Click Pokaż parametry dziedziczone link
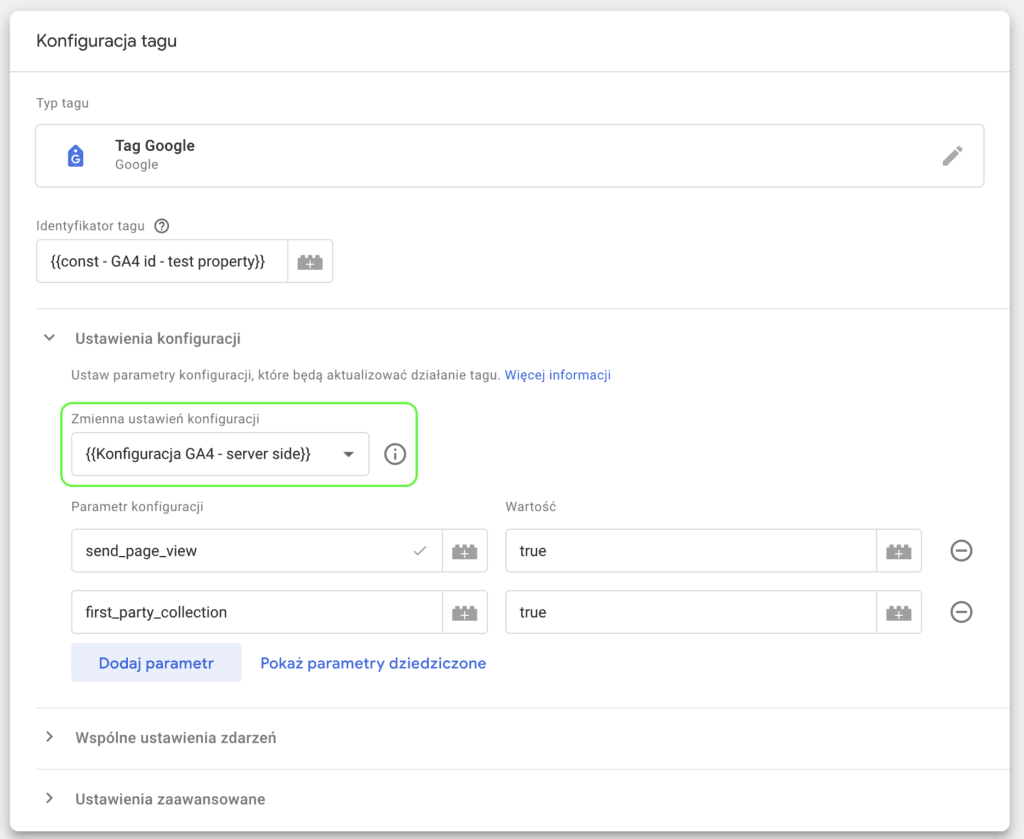This screenshot has width=1024, height=839. pyautogui.click(x=373, y=663)
